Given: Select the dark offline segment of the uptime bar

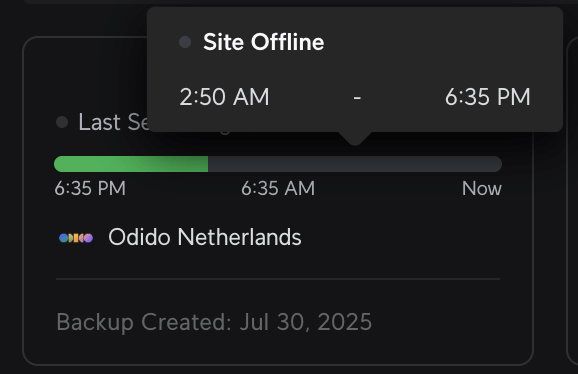Looking at the screenshot, I should click(x=355, y=164).
